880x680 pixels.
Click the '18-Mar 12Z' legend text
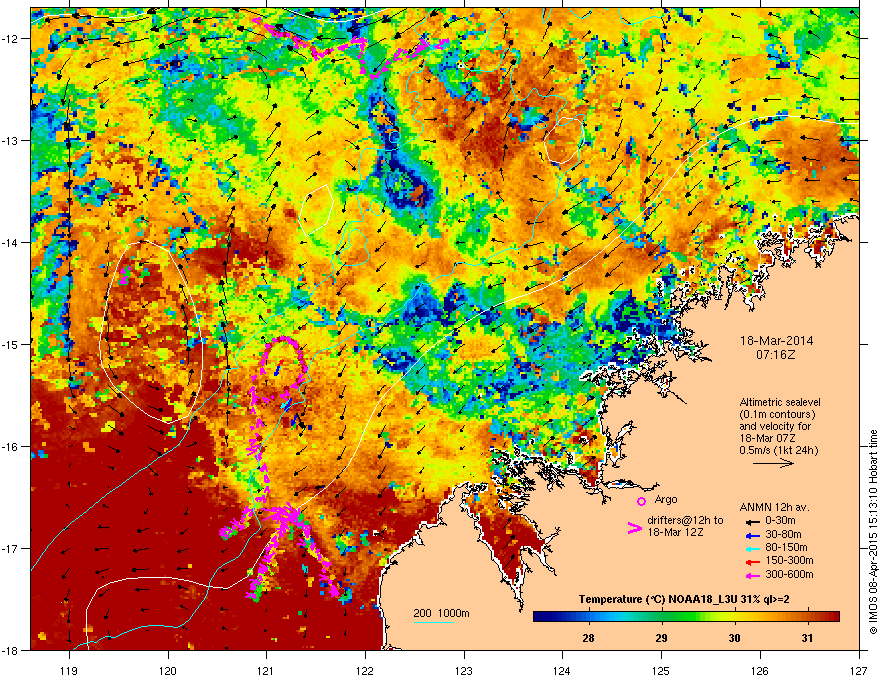[675, 532]
